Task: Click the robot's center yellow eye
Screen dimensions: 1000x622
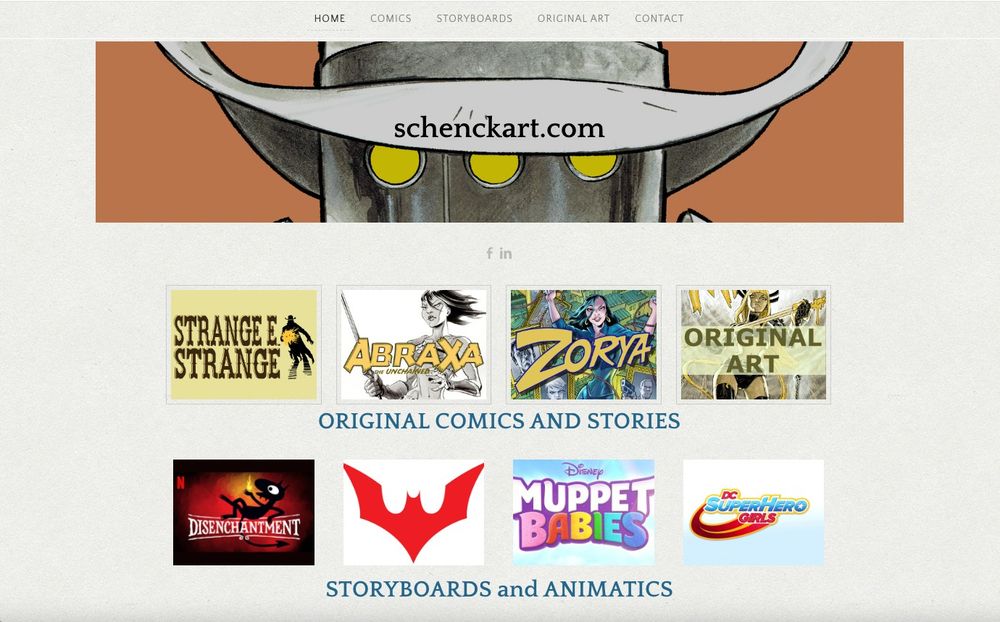Action: (494, 167)
